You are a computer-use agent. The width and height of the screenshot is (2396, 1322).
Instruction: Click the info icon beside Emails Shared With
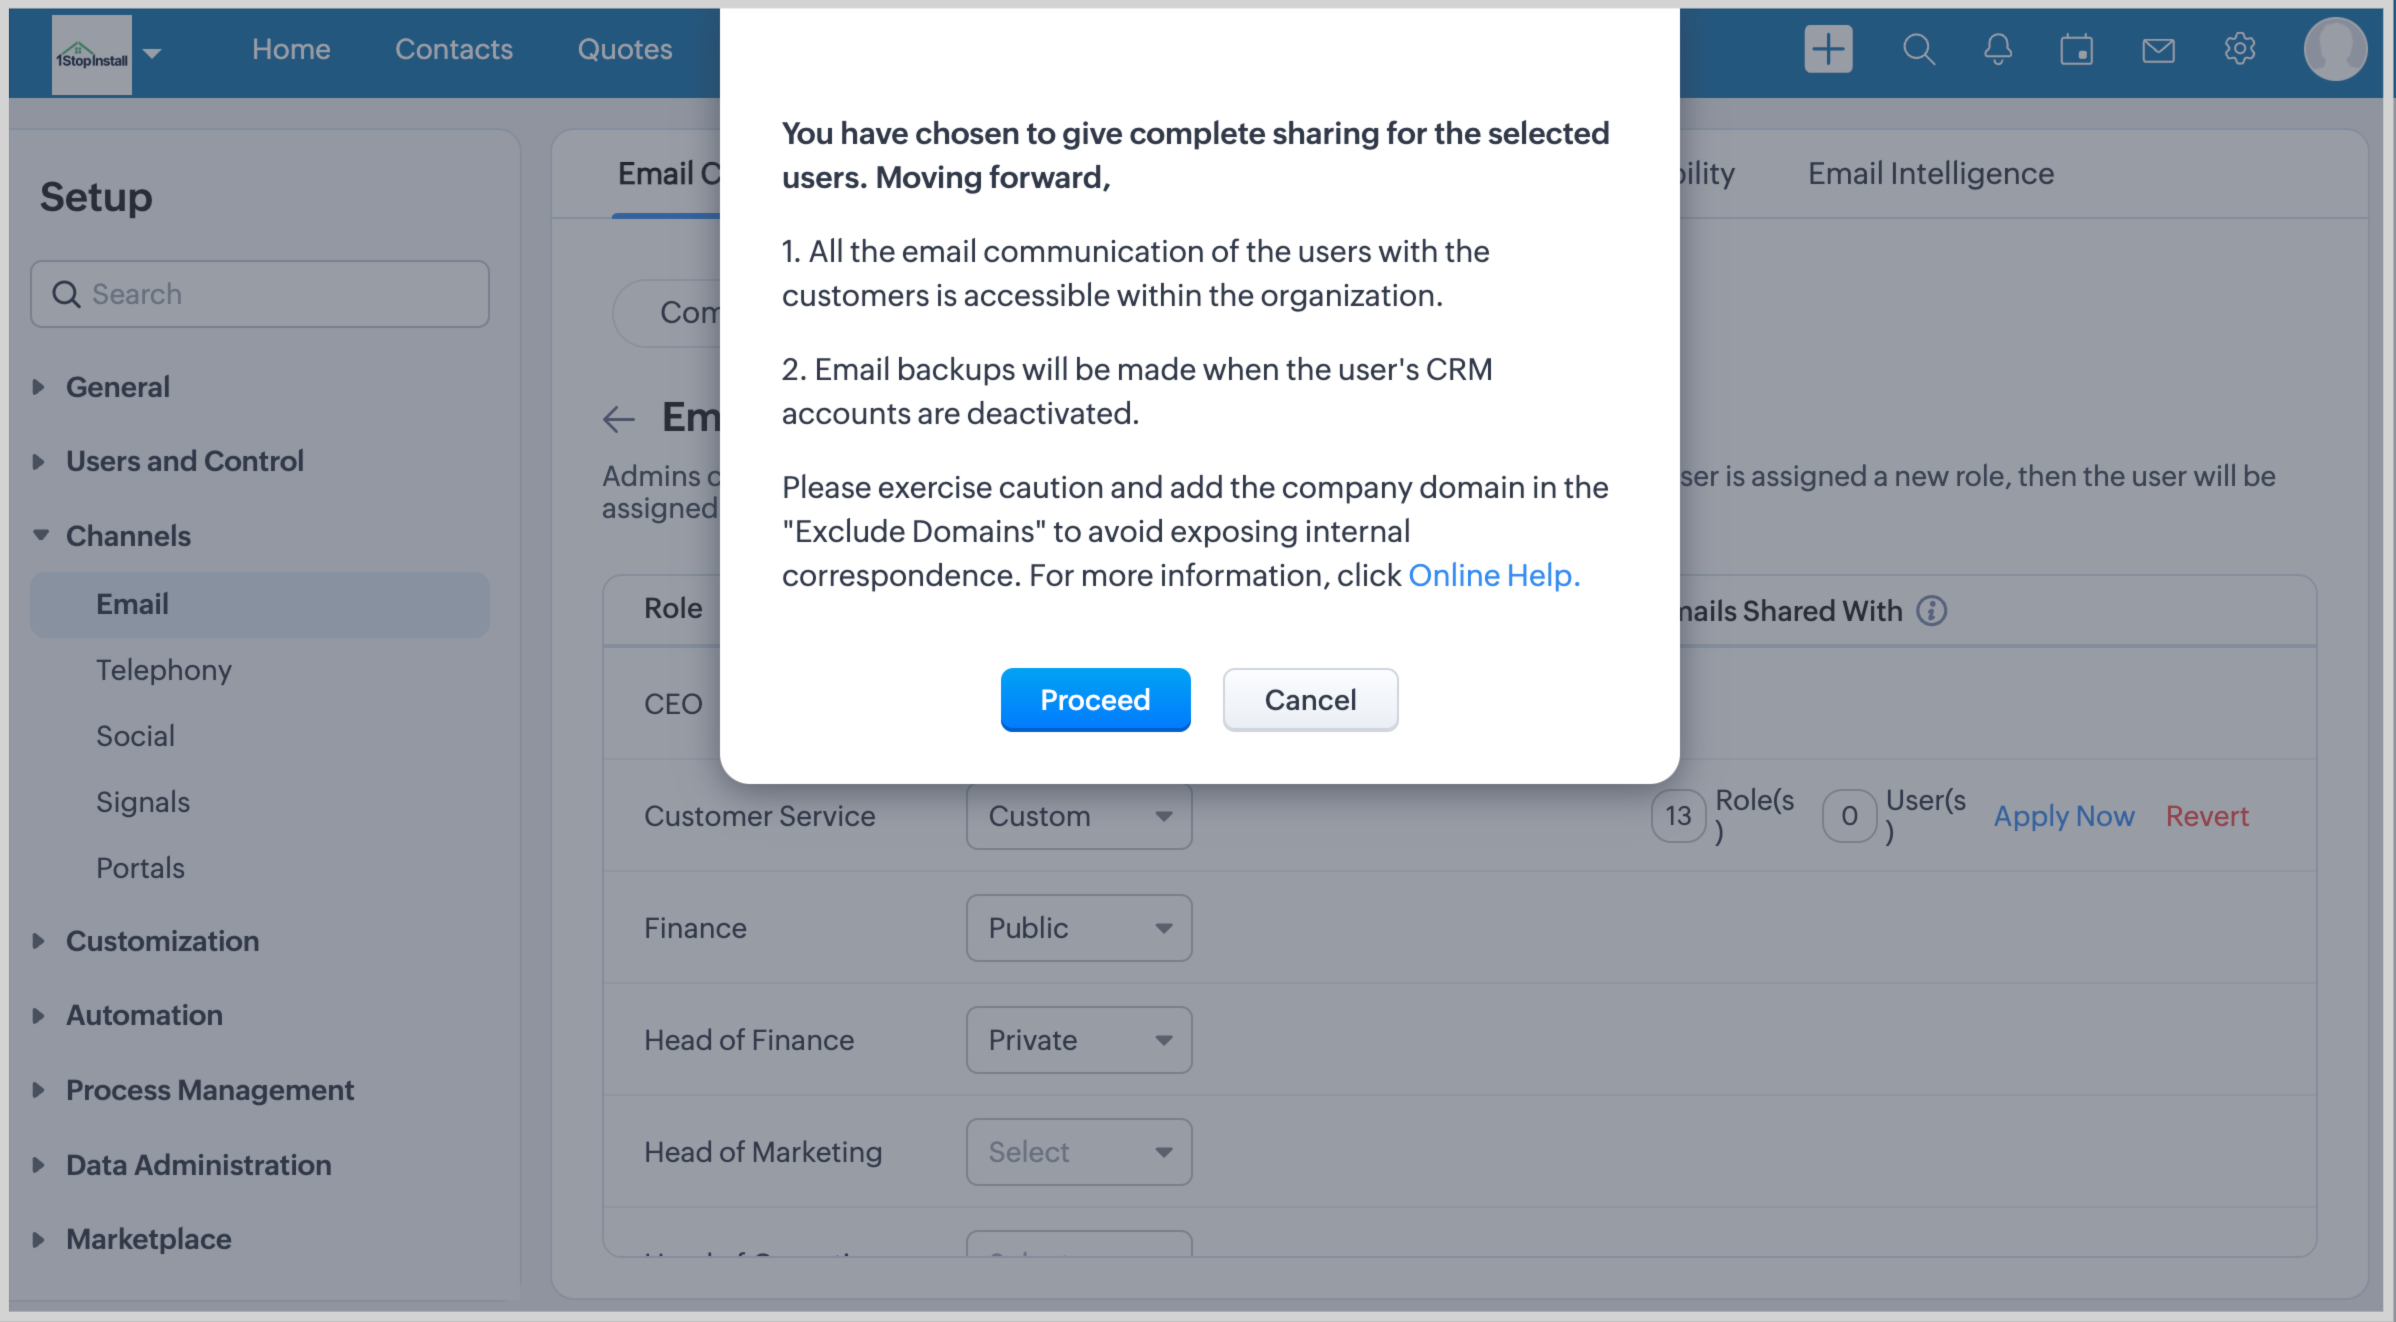[x=1932, y=611]
